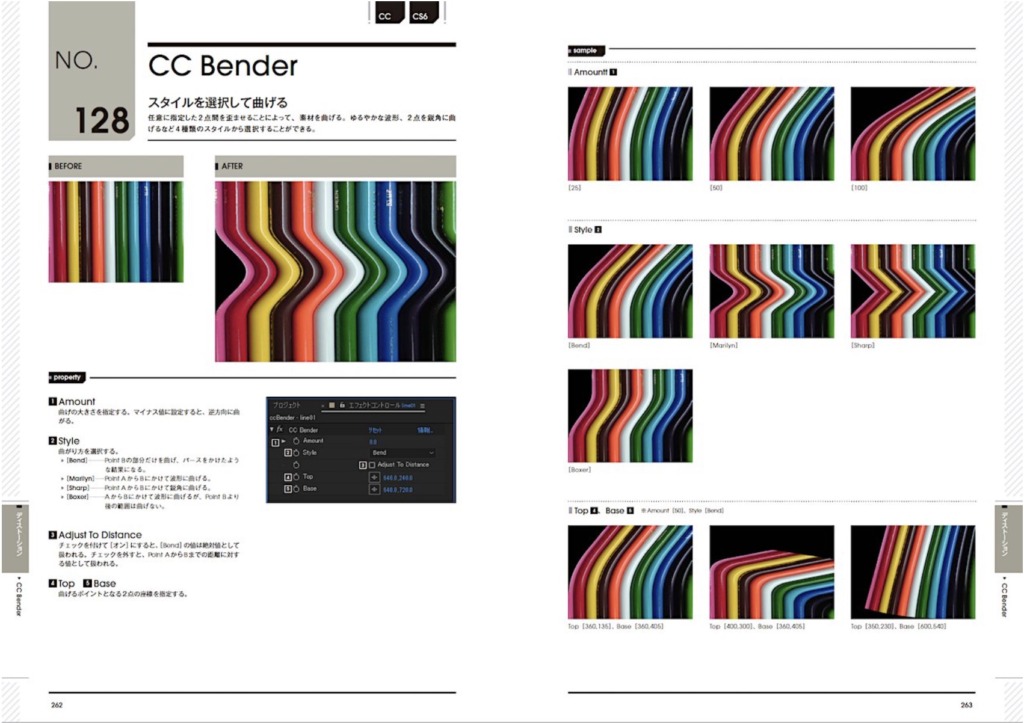Image resolution: width=1024 pixels, height=723 pixels.
Task: Click the Top heading in the property list
Action: (x=66, y=584)
